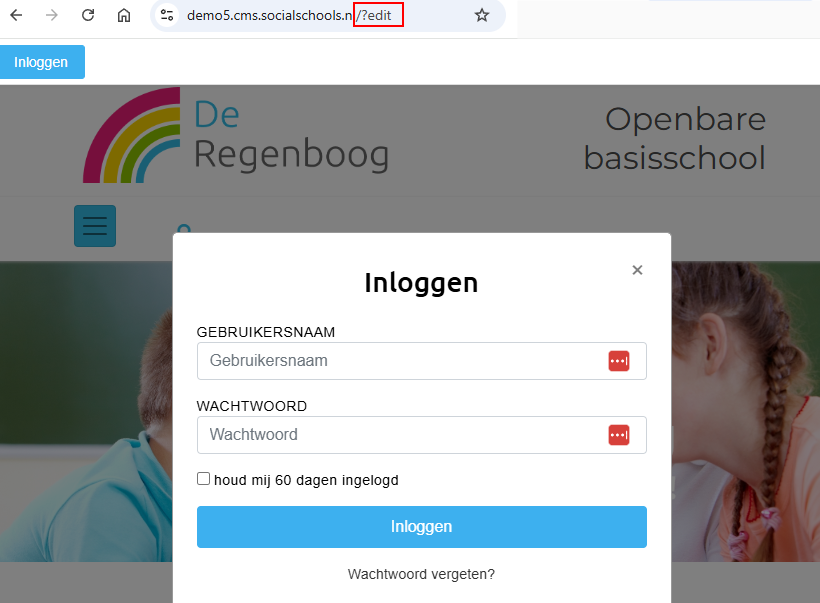Screen dimensions: 820x603
Task: Click the Openbare basisschool header text
Action: pyautogui.click(x=675, y=139)
